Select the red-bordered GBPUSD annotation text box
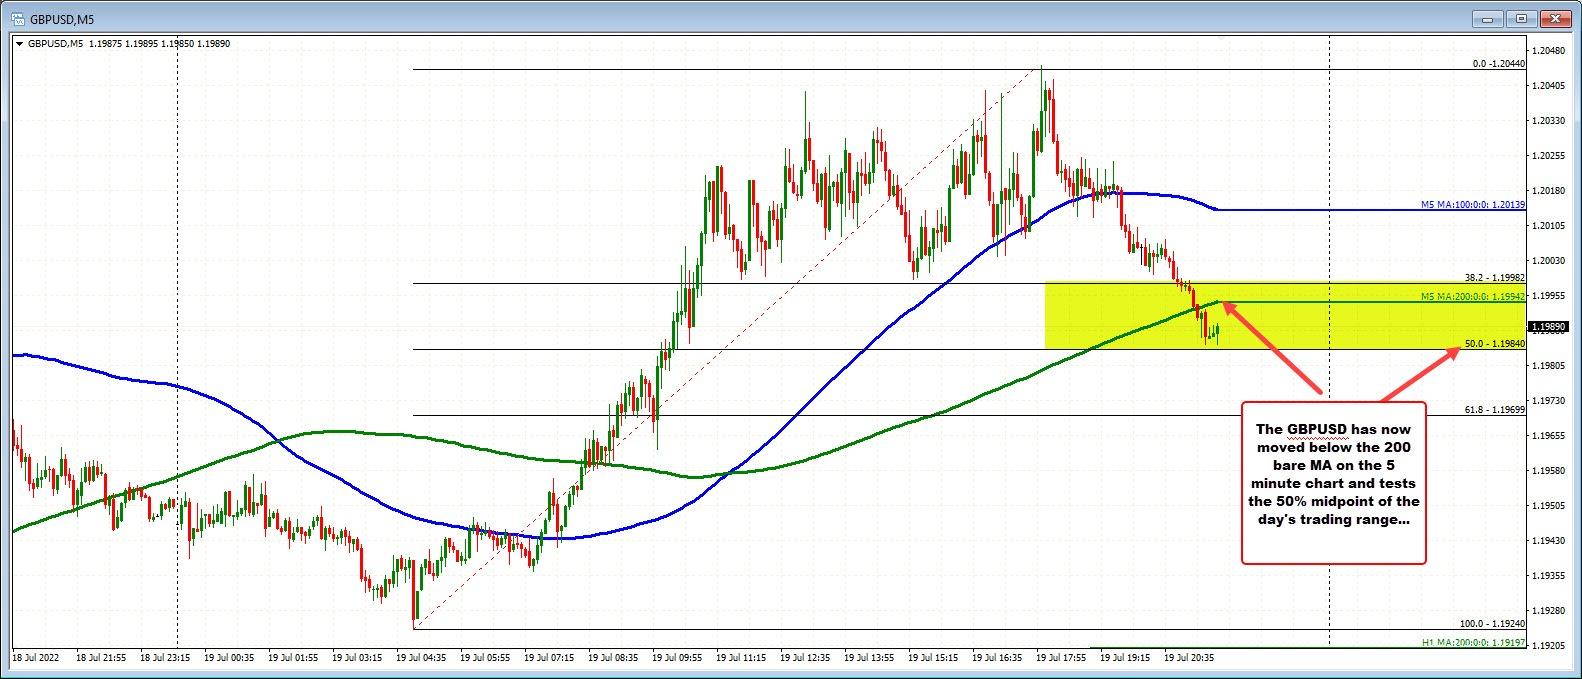This screenshot has height=679, width=1582. [1333, 483]
